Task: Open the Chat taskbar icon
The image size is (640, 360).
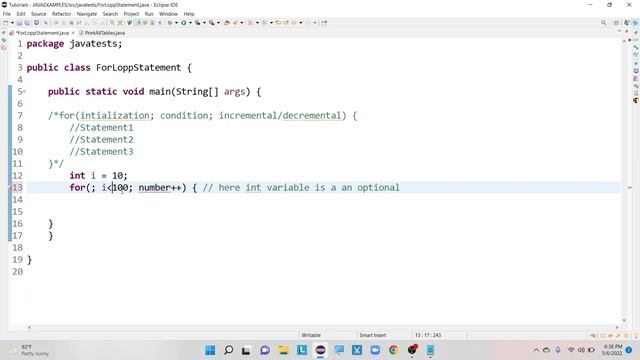Action: (x=265, y=350)
